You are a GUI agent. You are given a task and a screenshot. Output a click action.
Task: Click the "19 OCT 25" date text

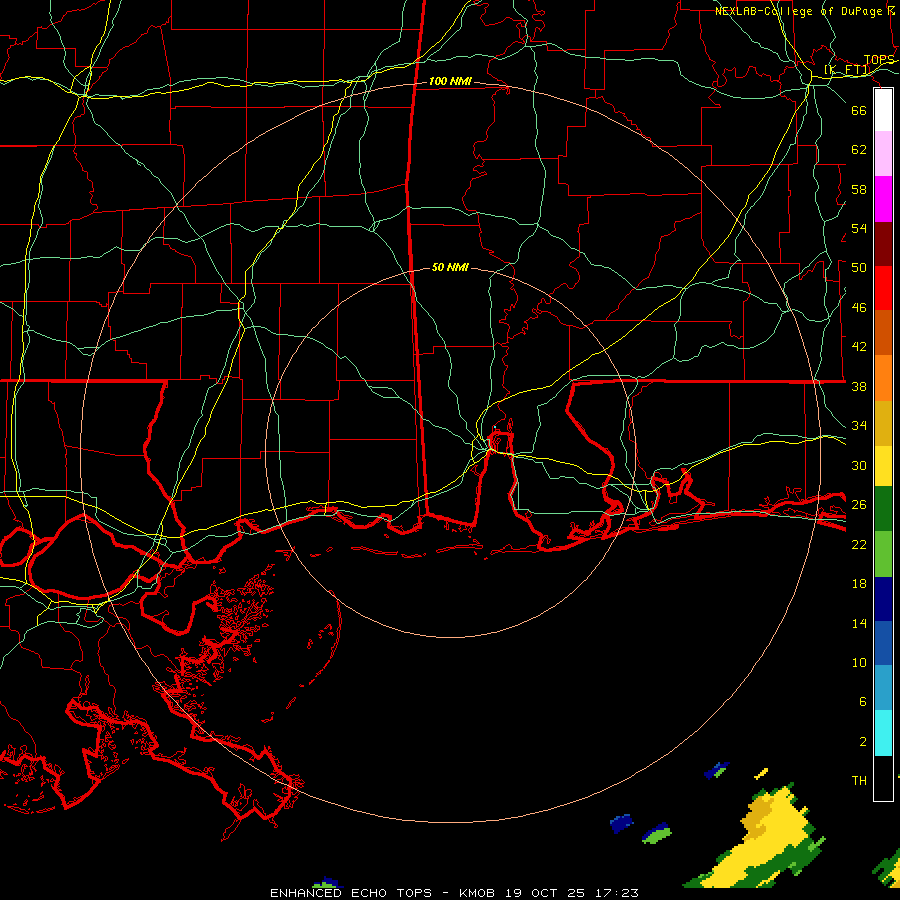tap(545, 893)
